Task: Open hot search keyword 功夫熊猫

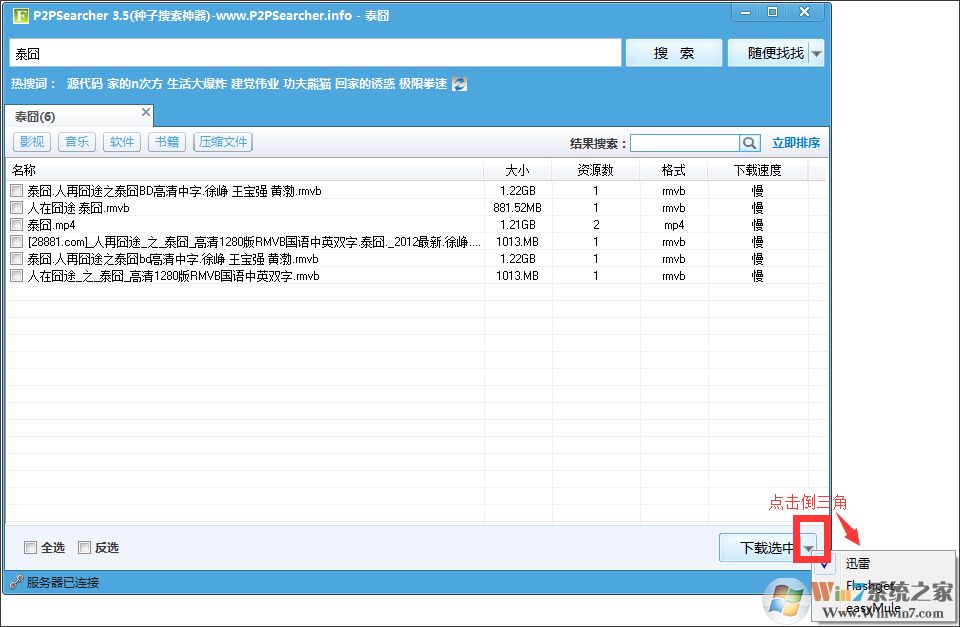Action: tap(307, 84)
